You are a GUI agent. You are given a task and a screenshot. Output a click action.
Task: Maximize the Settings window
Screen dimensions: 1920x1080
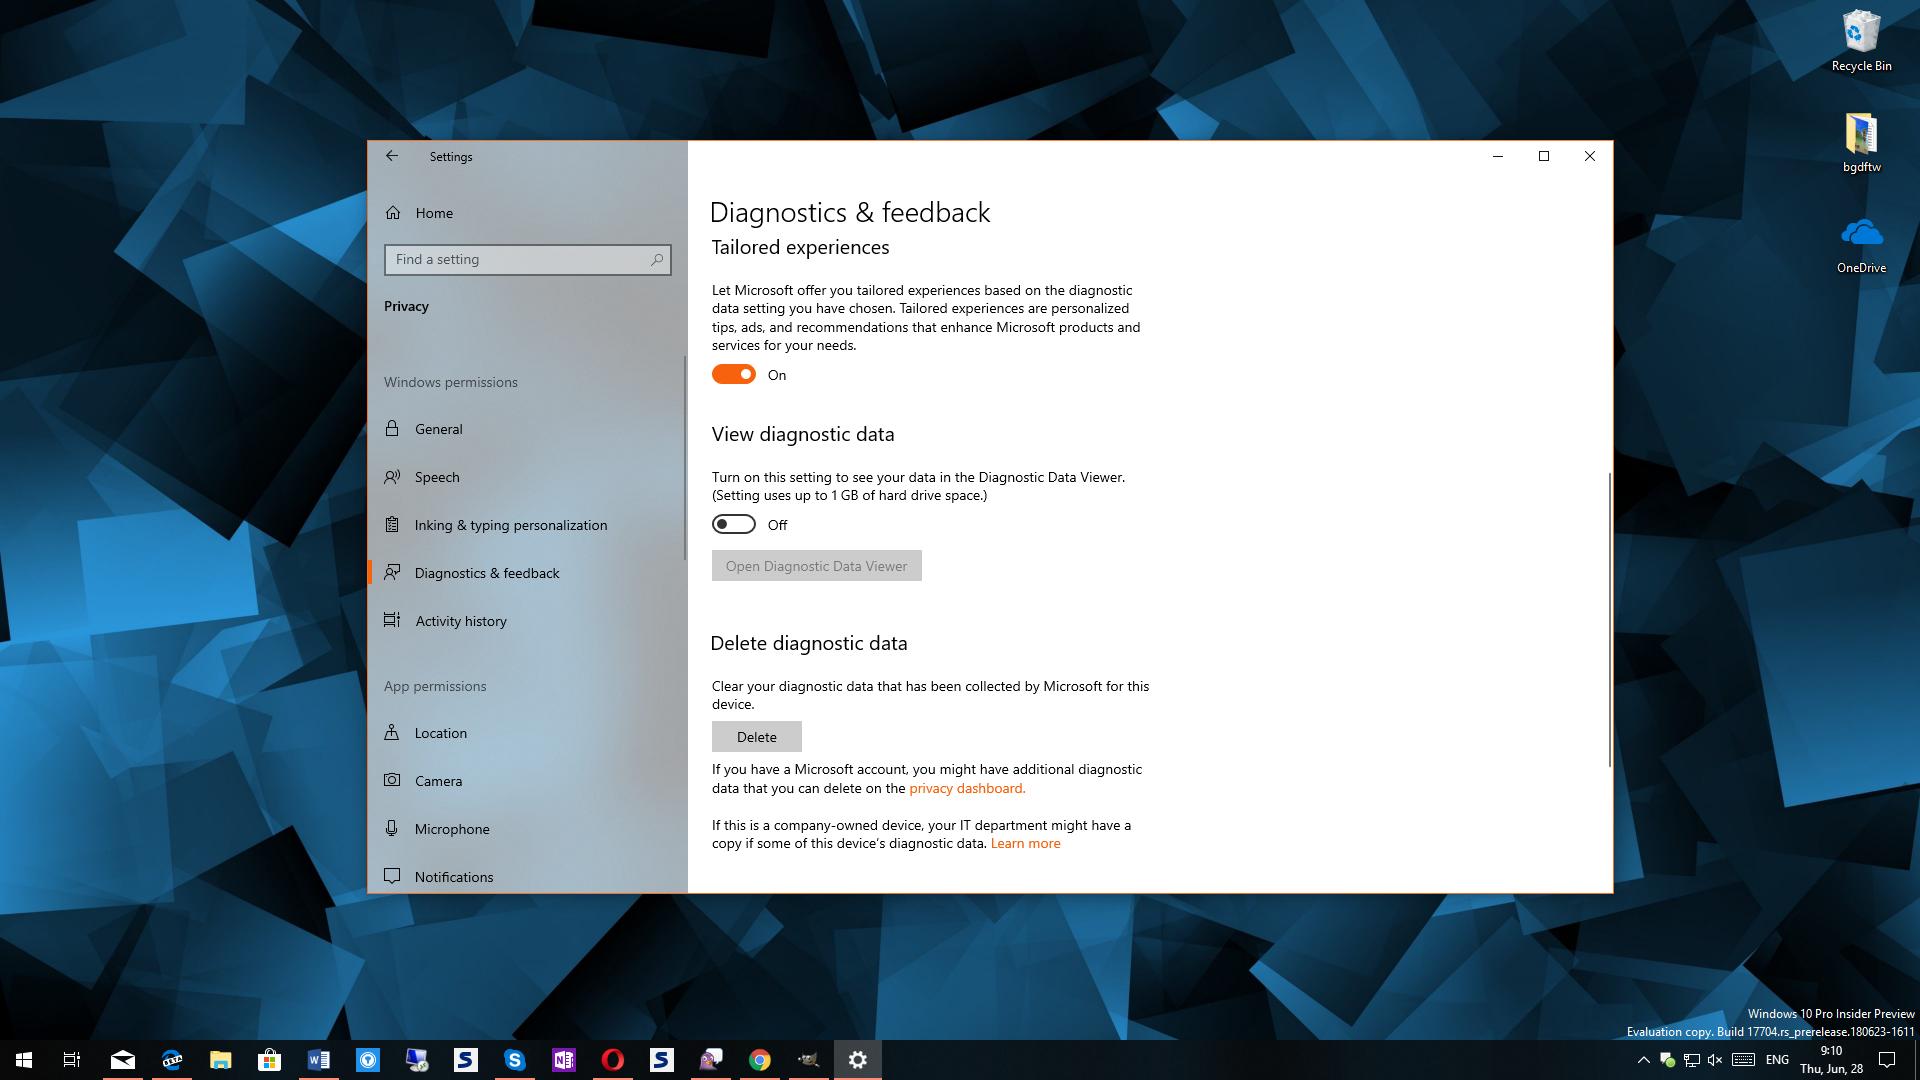(1544, 156)
